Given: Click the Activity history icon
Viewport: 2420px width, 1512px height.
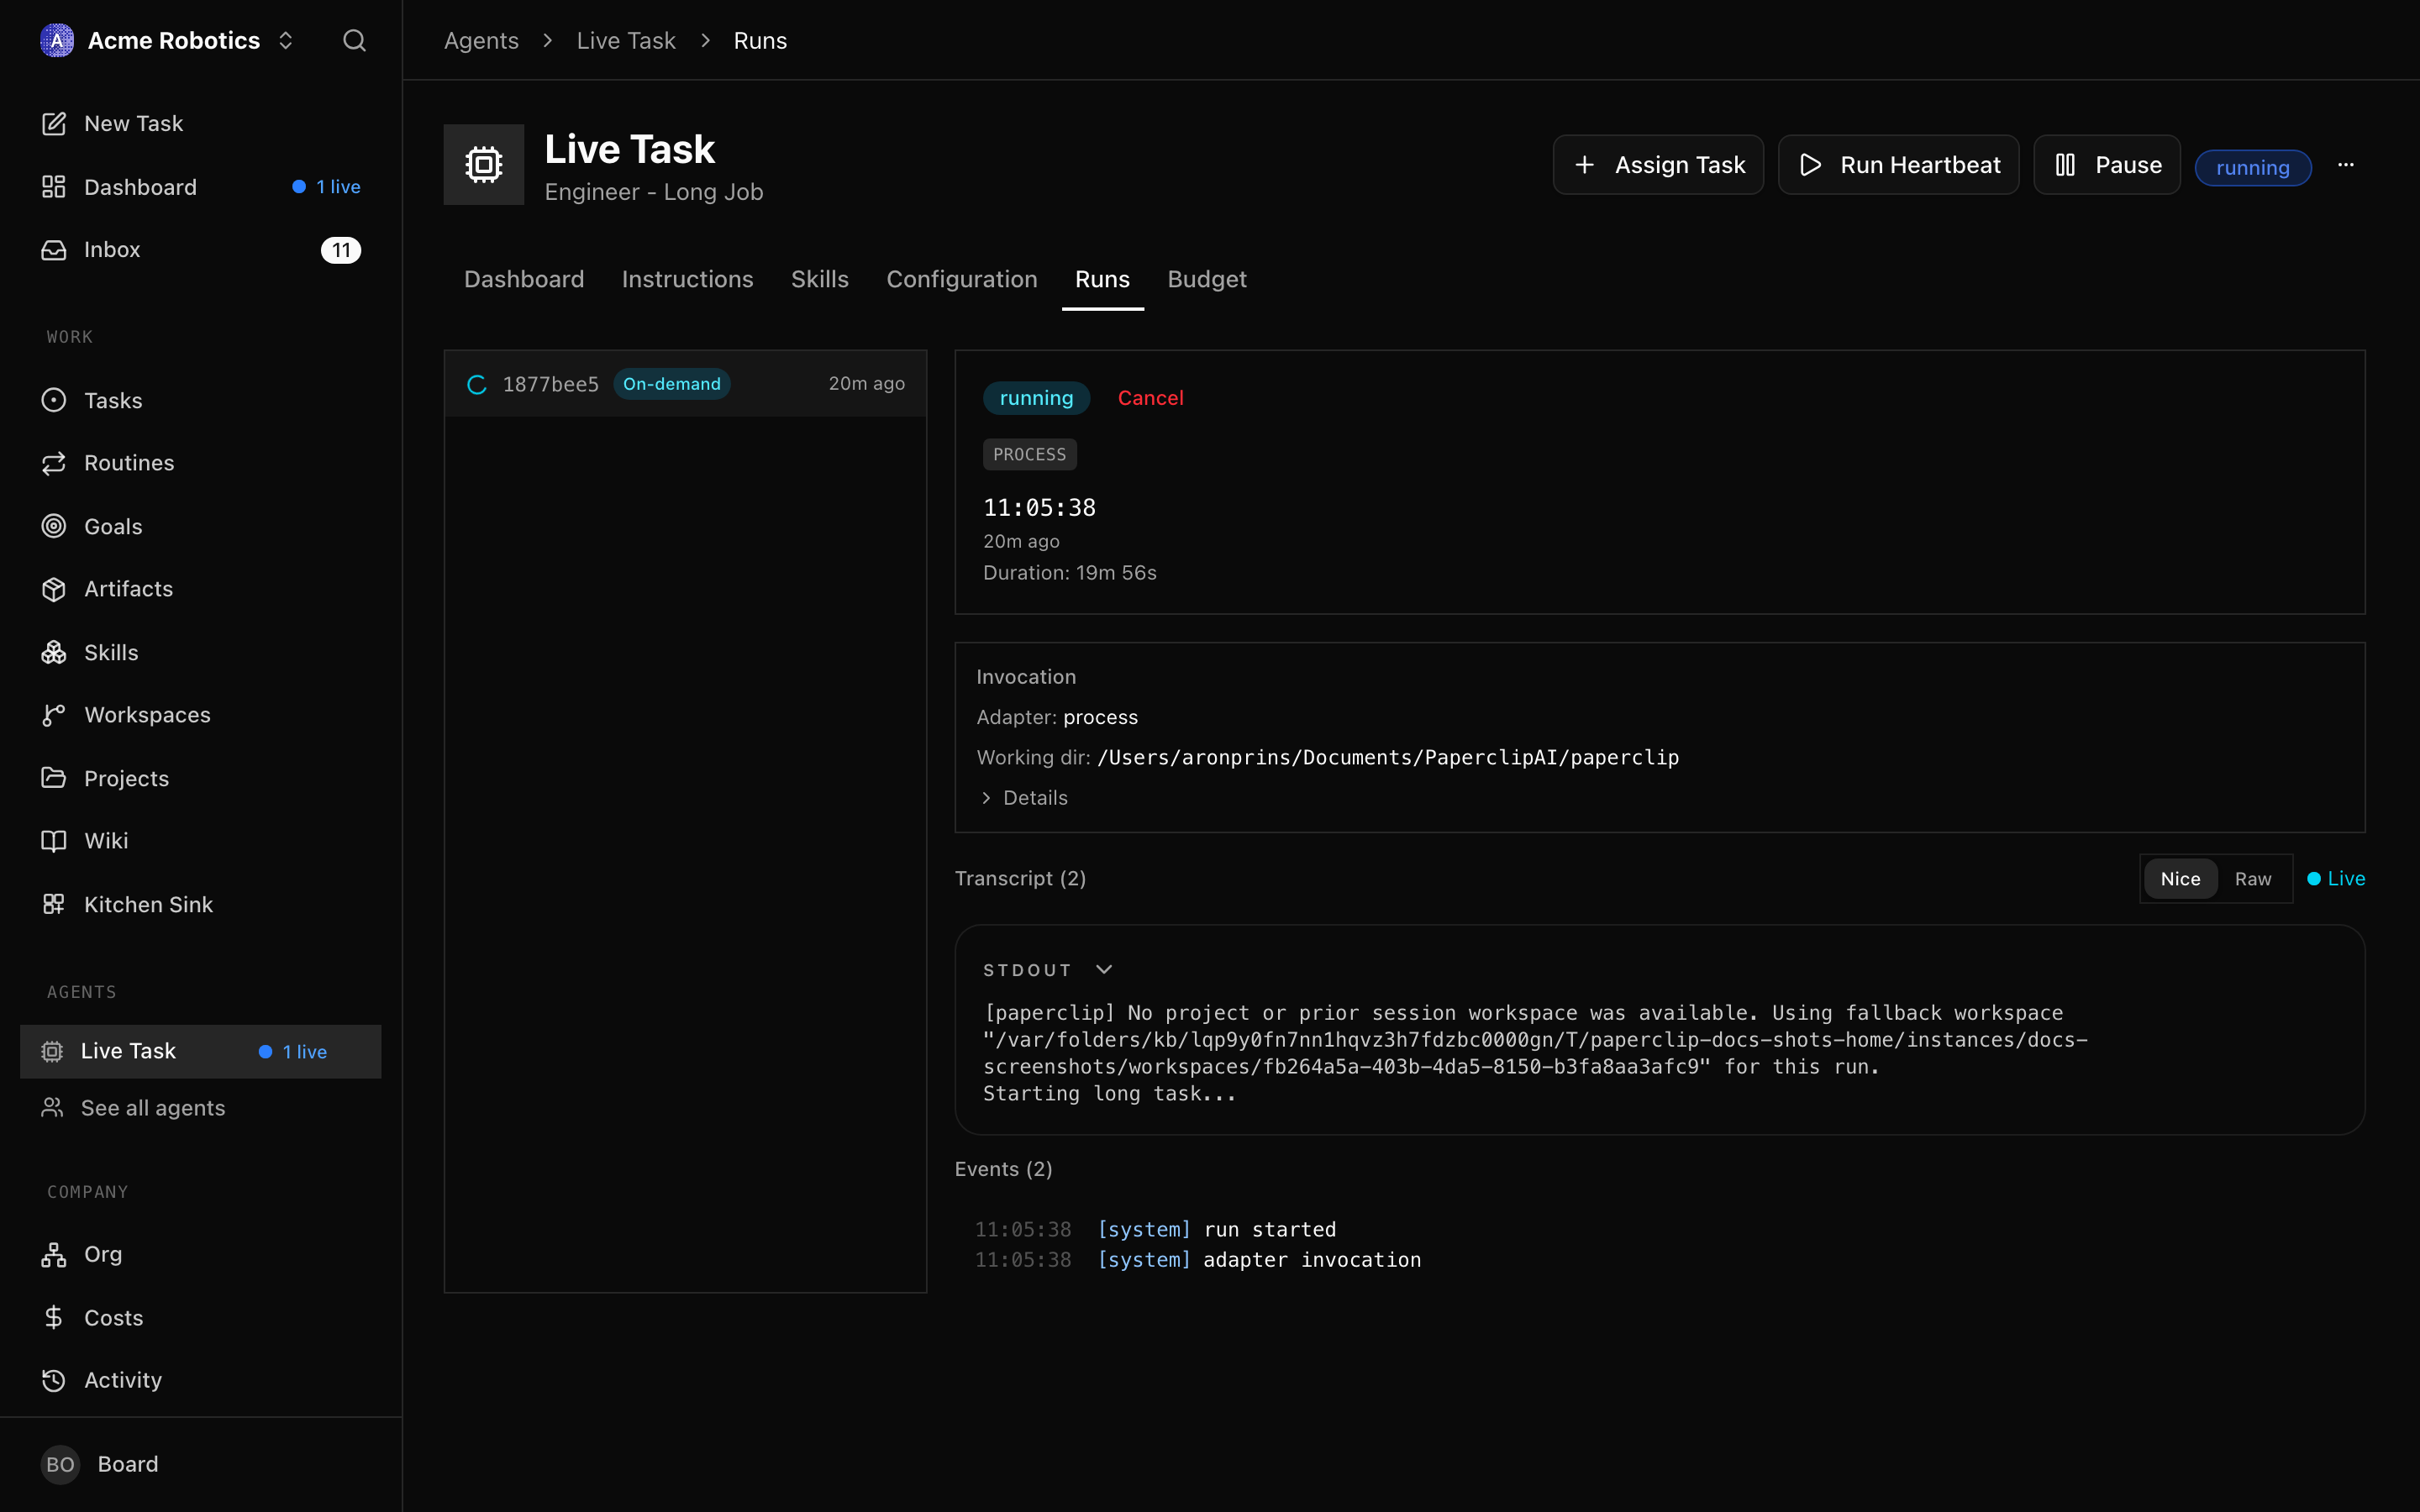Looking at the screenshot, I should coord(54,1380).
